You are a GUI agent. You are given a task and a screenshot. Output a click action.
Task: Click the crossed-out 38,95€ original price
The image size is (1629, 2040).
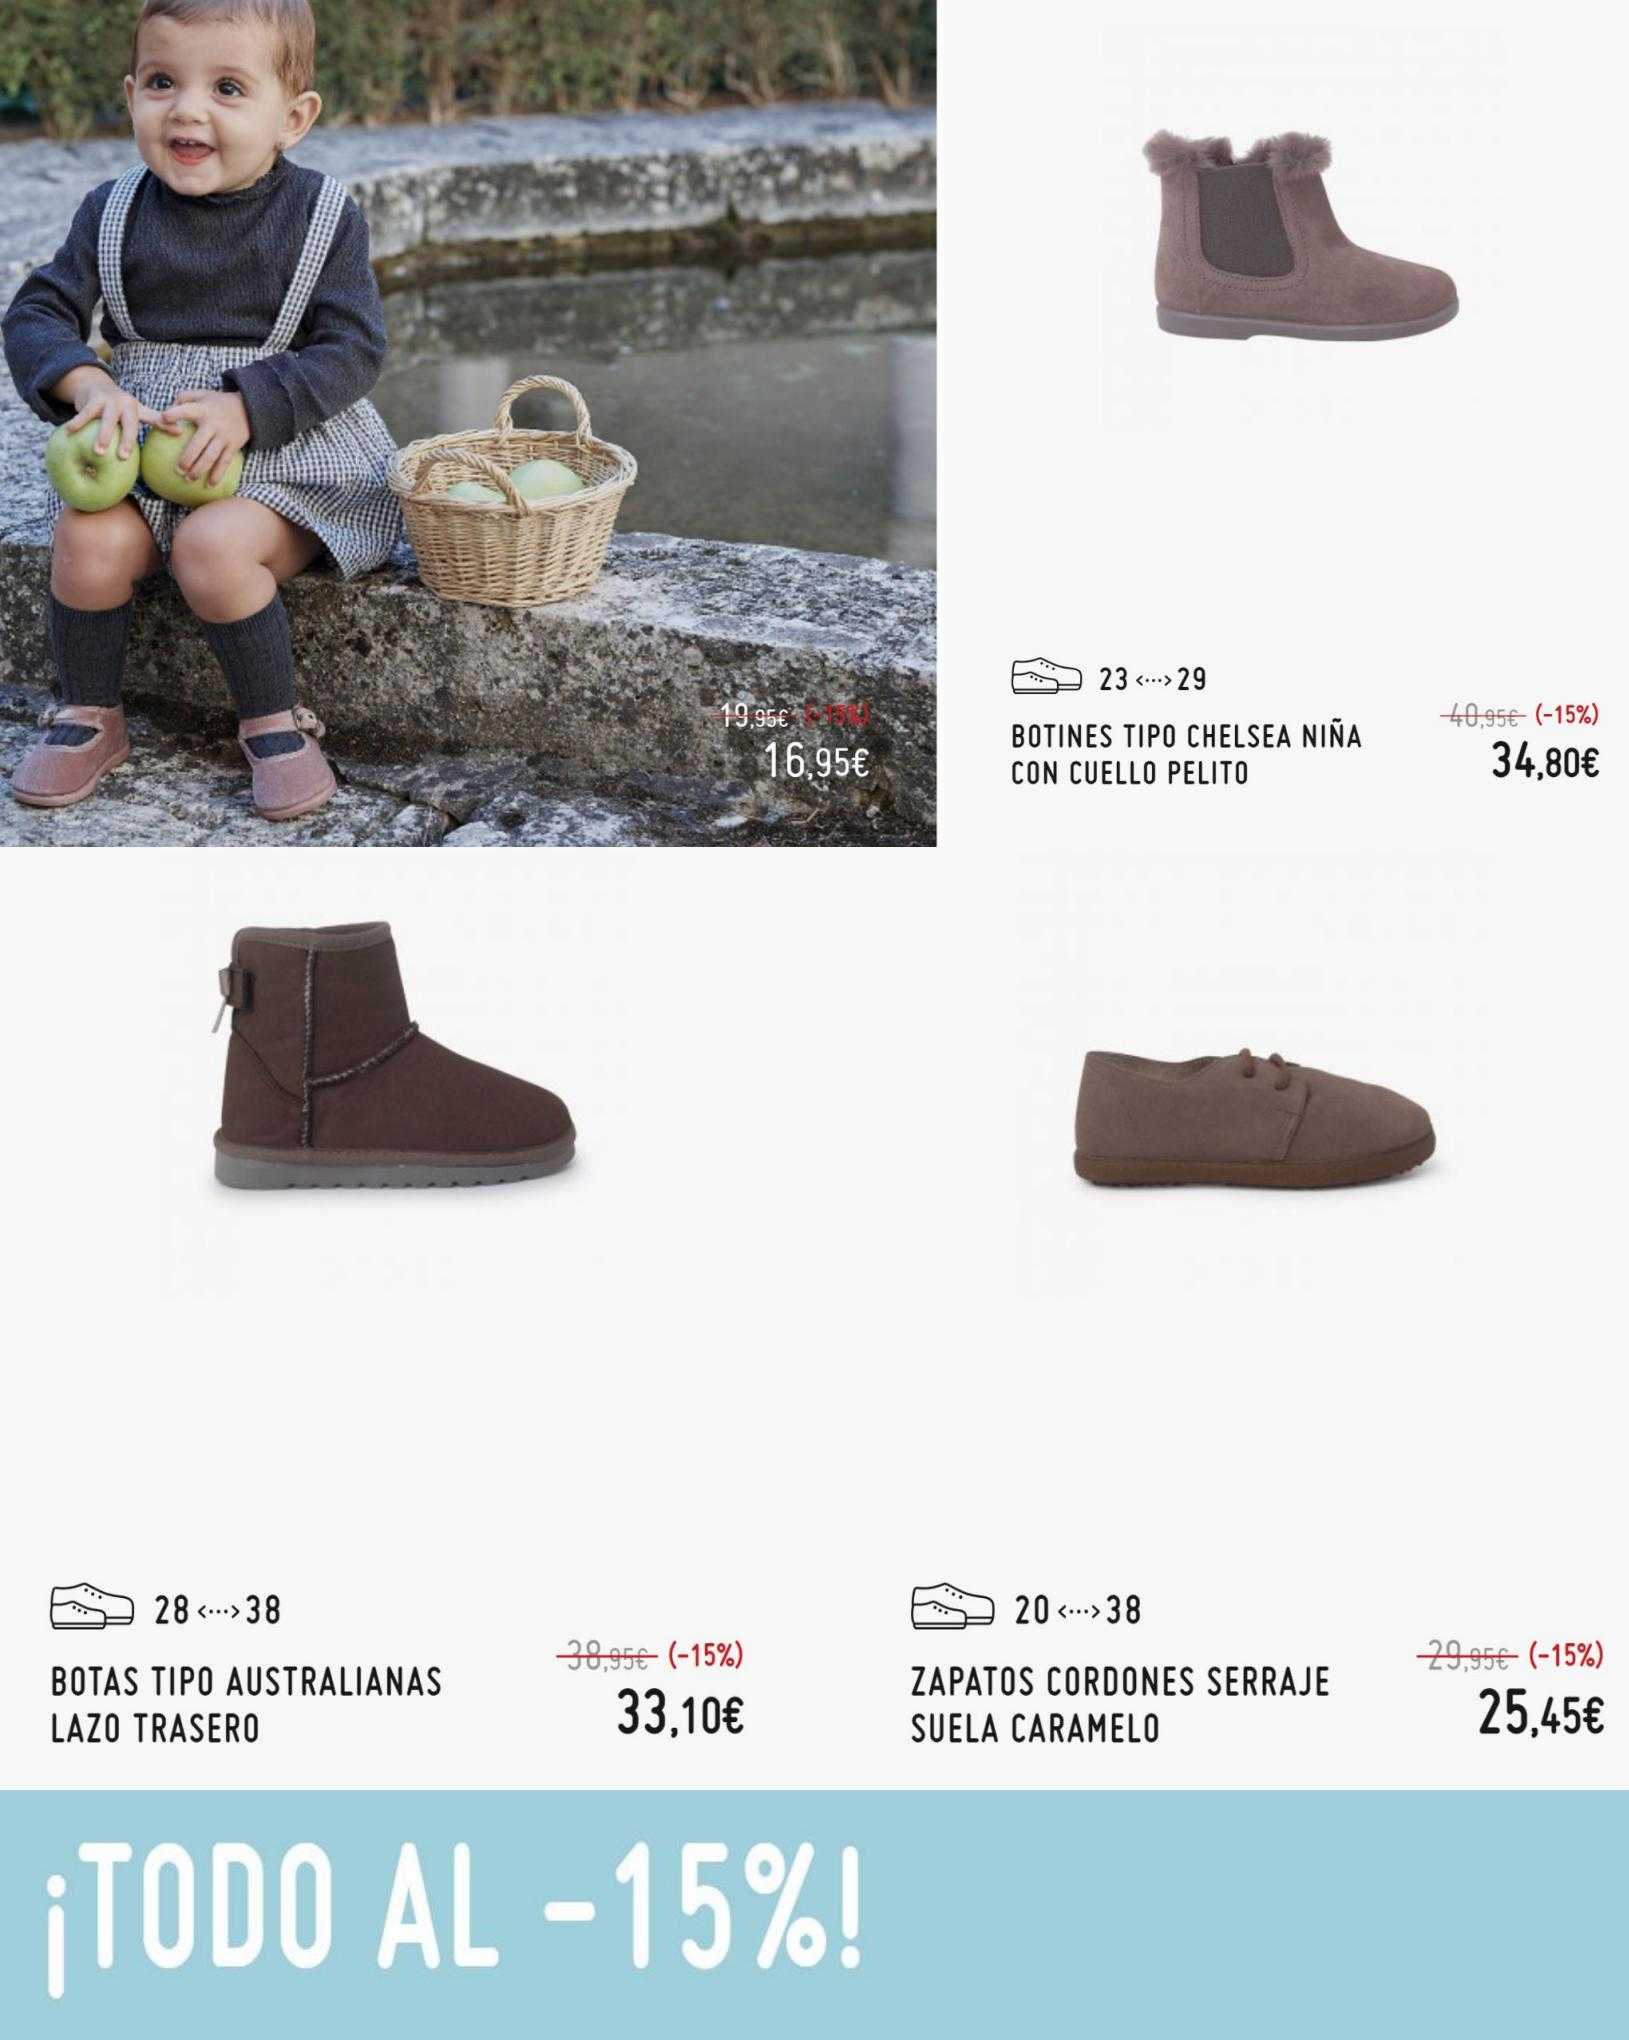[x=606, y=1655]
